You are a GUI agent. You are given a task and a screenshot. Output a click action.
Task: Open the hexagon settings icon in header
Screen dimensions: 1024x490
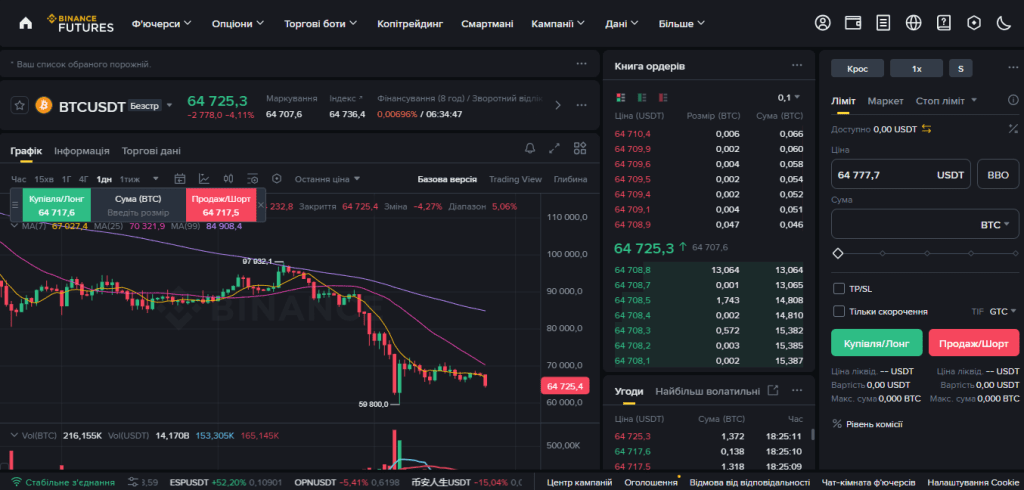[974, 23]
